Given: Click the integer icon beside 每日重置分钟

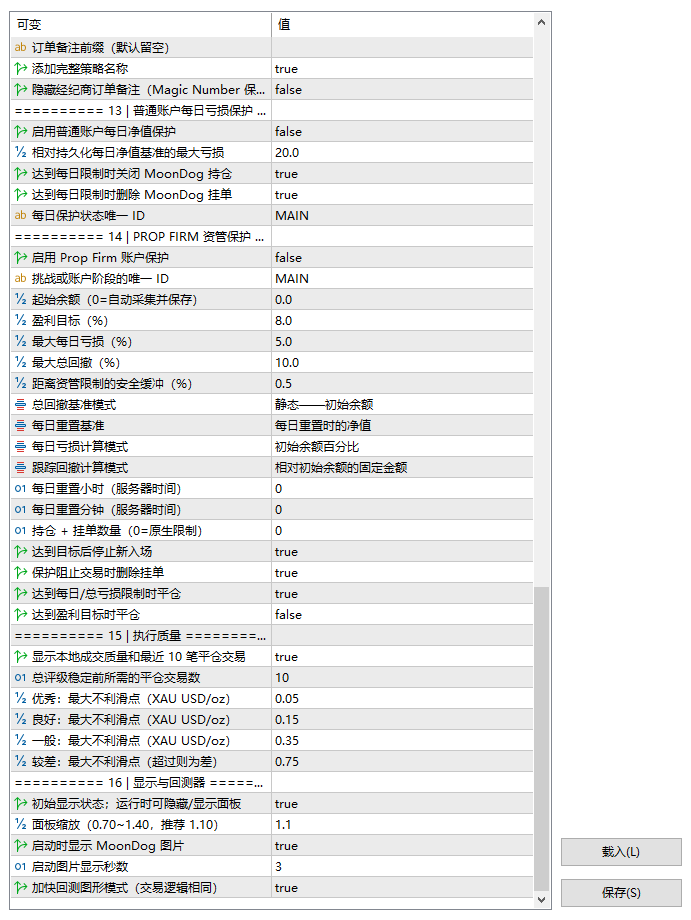Looking at the screenshot, I should pos(21,510).
